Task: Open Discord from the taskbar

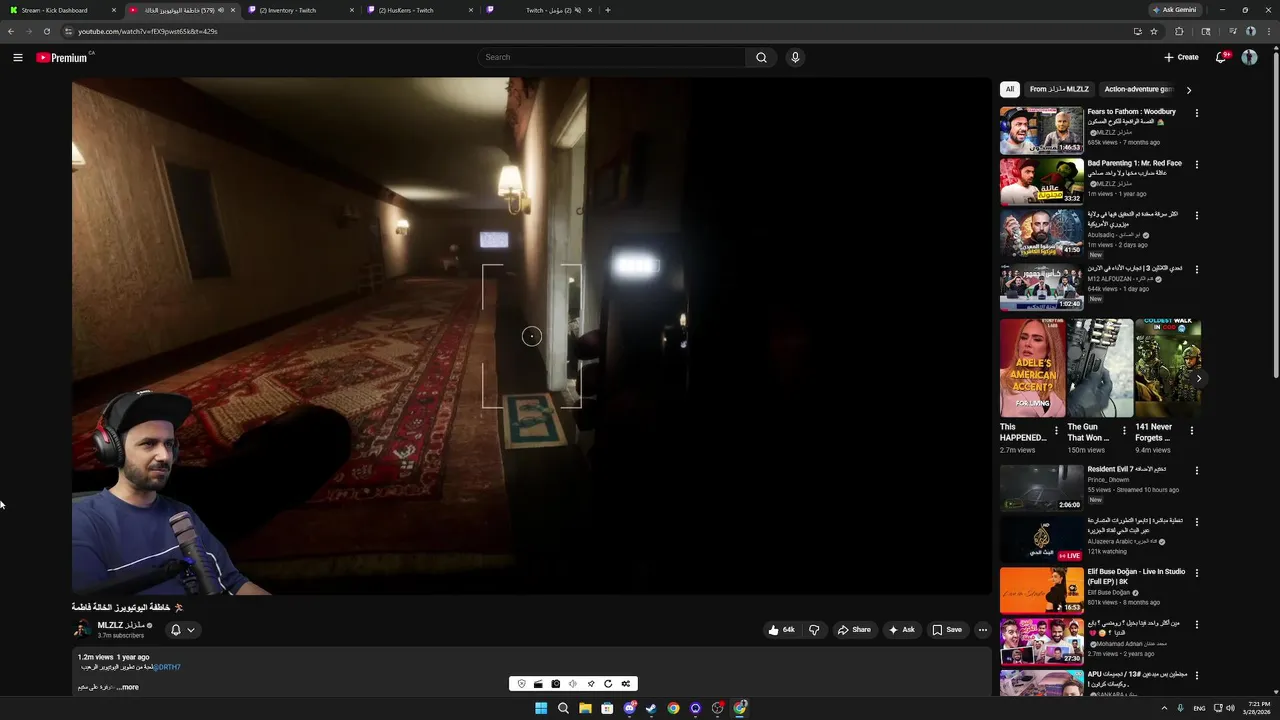Action: coord(629,708)
